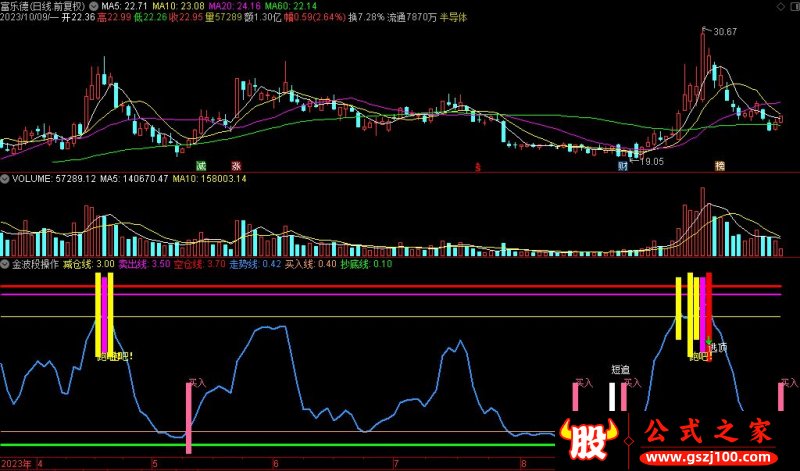The image size is (800, 471).
Task: Click month 5 on the time axis
Action: (155, 464)
